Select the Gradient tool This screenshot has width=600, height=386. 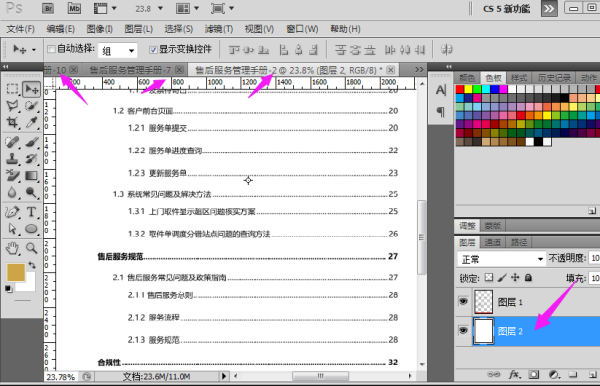click(x=31, y=176)
